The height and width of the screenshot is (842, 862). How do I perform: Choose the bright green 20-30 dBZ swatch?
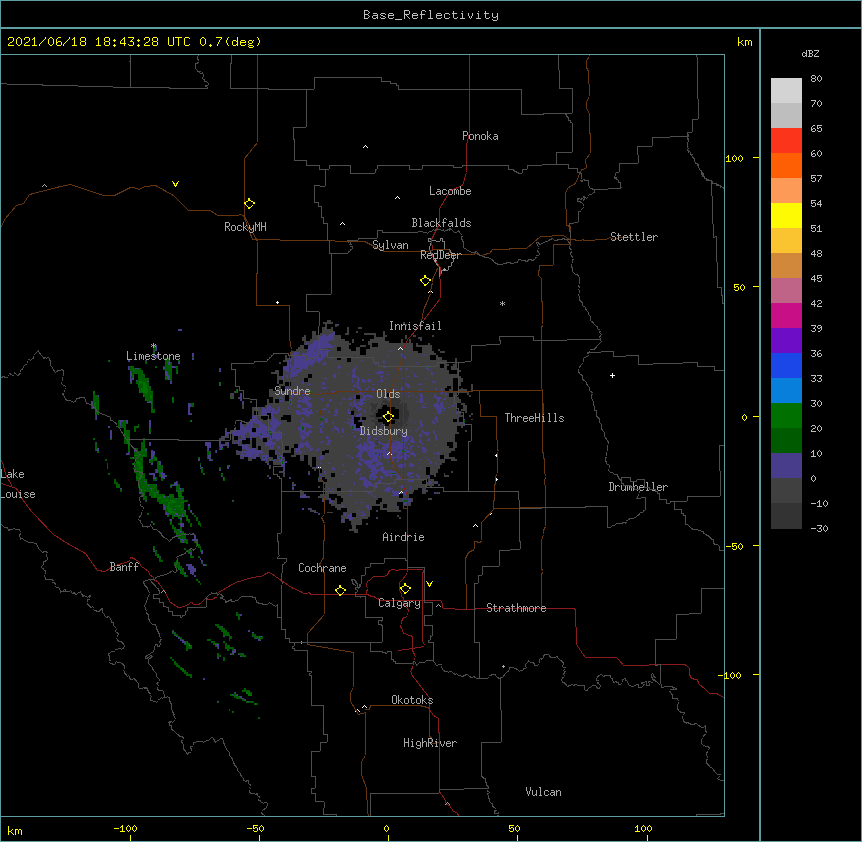tap(786, 416)
